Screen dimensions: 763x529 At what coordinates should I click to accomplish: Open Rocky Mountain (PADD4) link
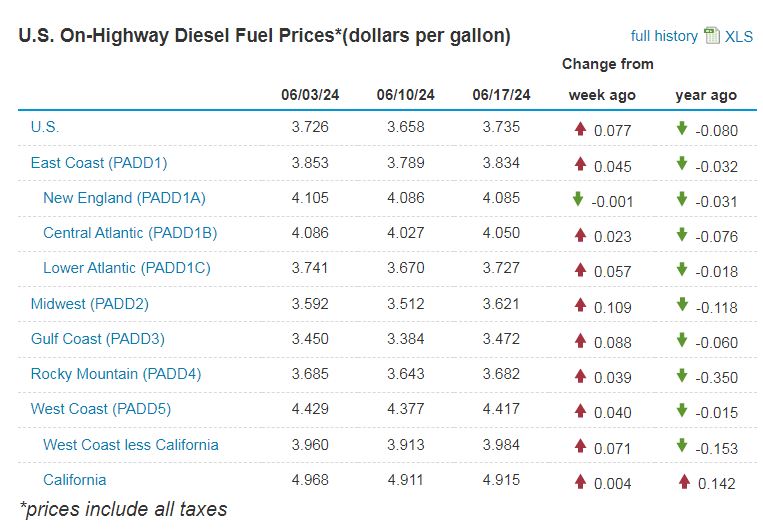coord(116,374)
